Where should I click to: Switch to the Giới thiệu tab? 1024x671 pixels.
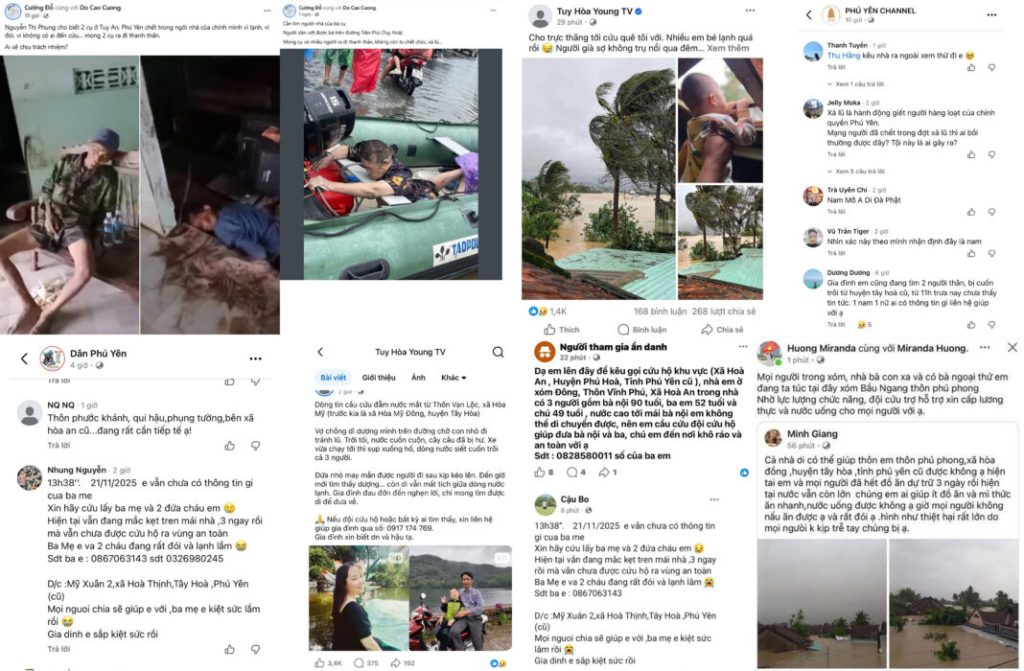379,378
